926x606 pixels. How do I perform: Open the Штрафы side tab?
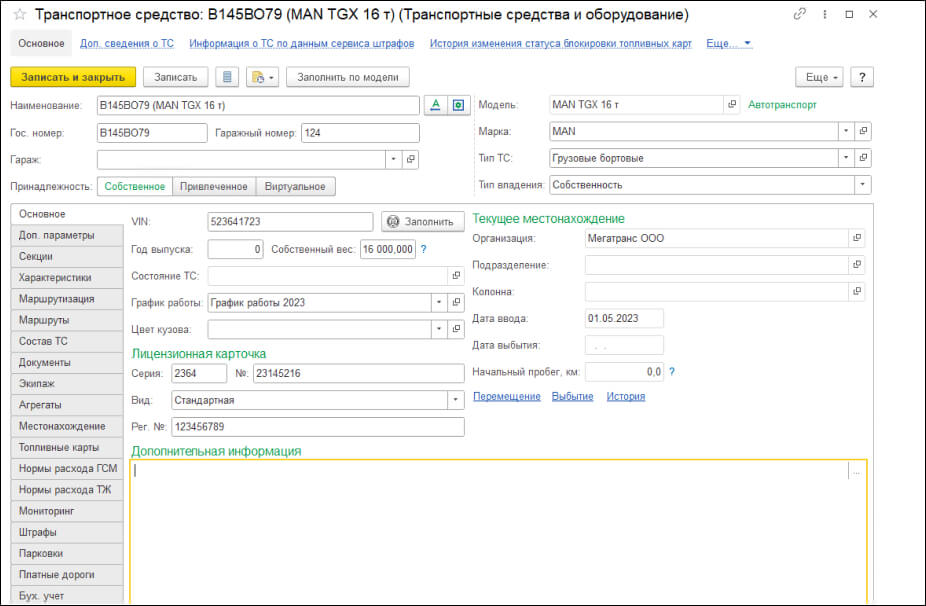[67, 532]
